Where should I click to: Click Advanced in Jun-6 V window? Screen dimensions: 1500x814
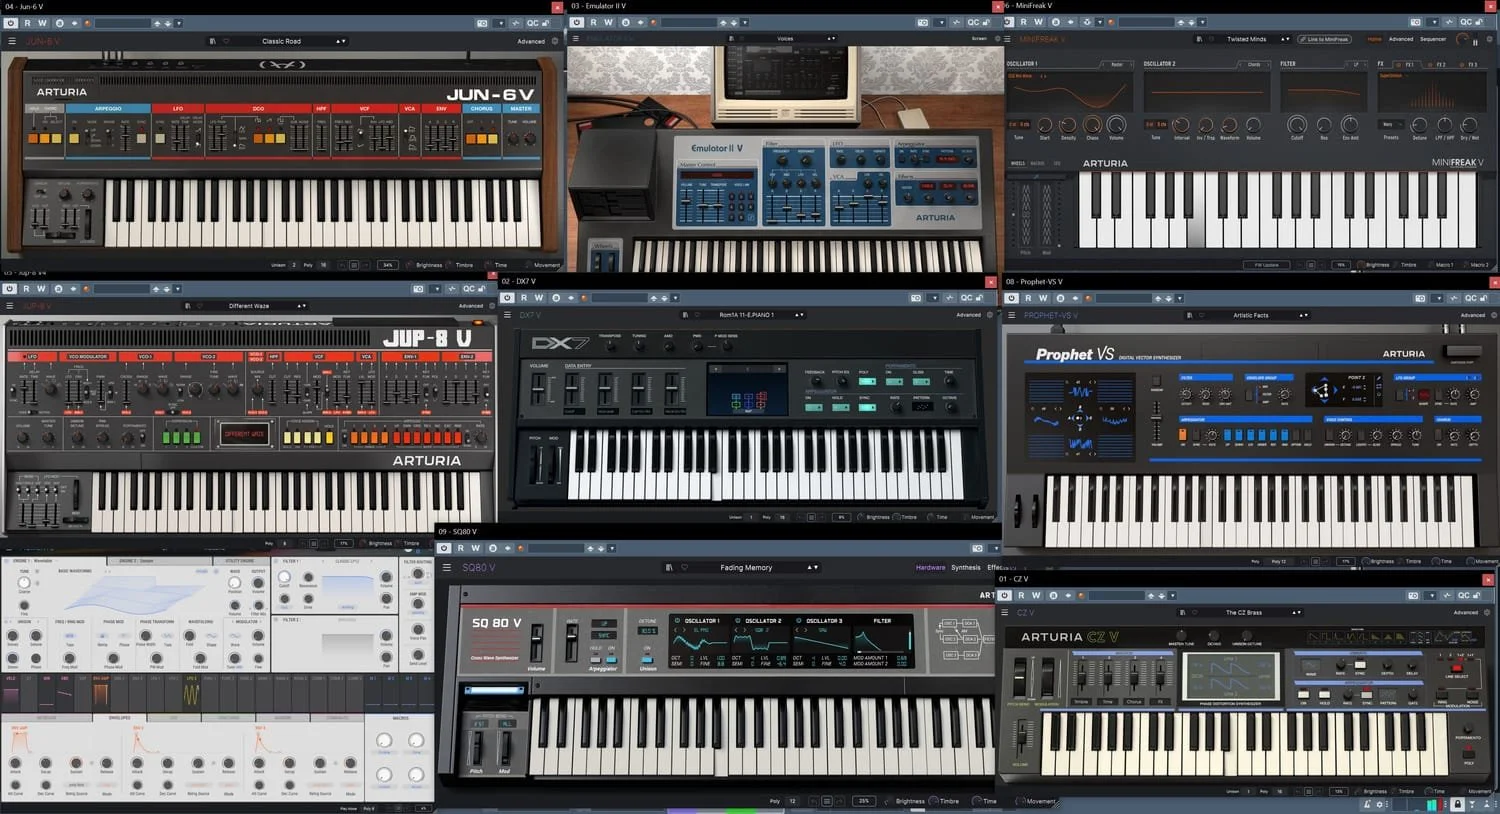(531, 41)
